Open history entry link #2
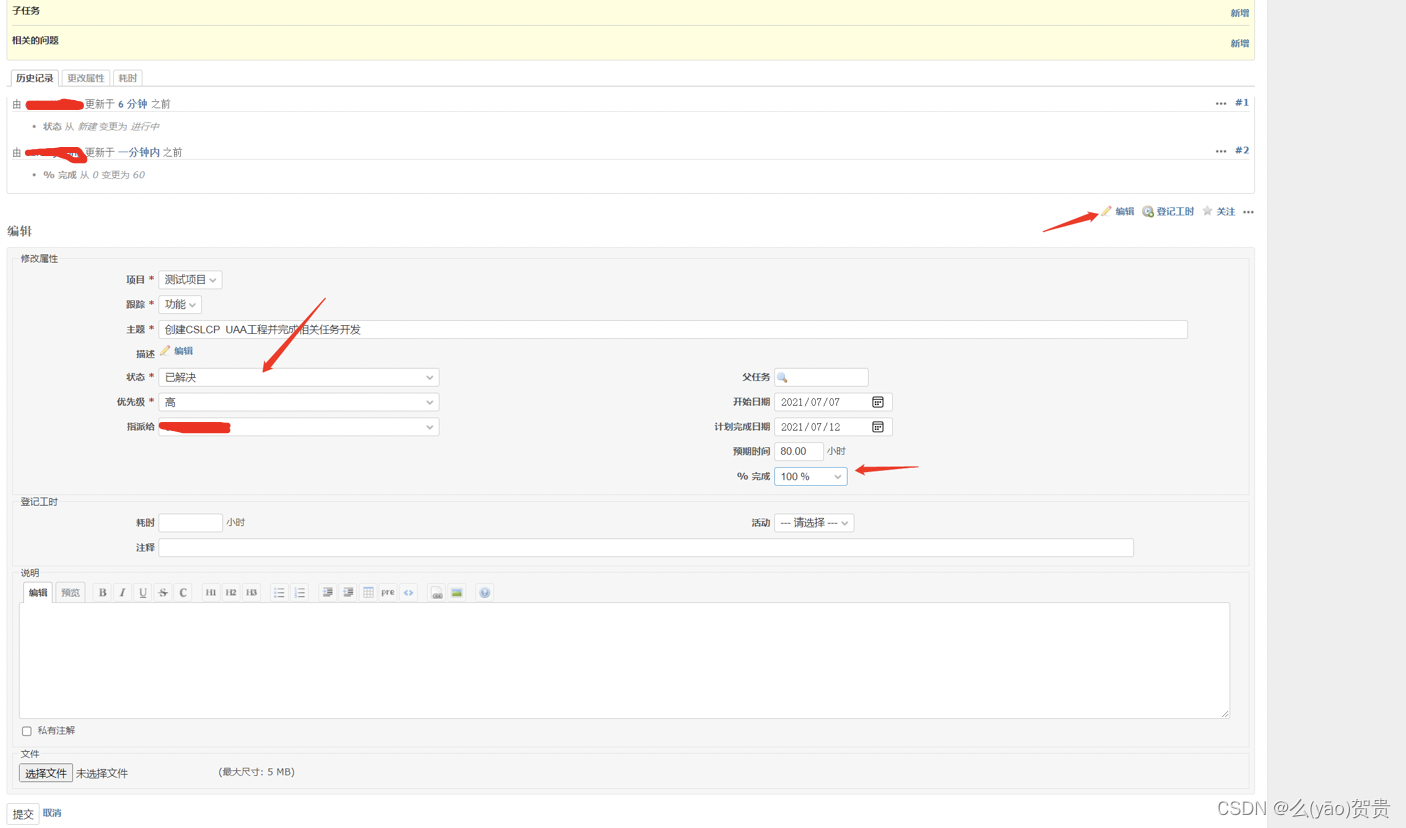 pos(1242,151)
